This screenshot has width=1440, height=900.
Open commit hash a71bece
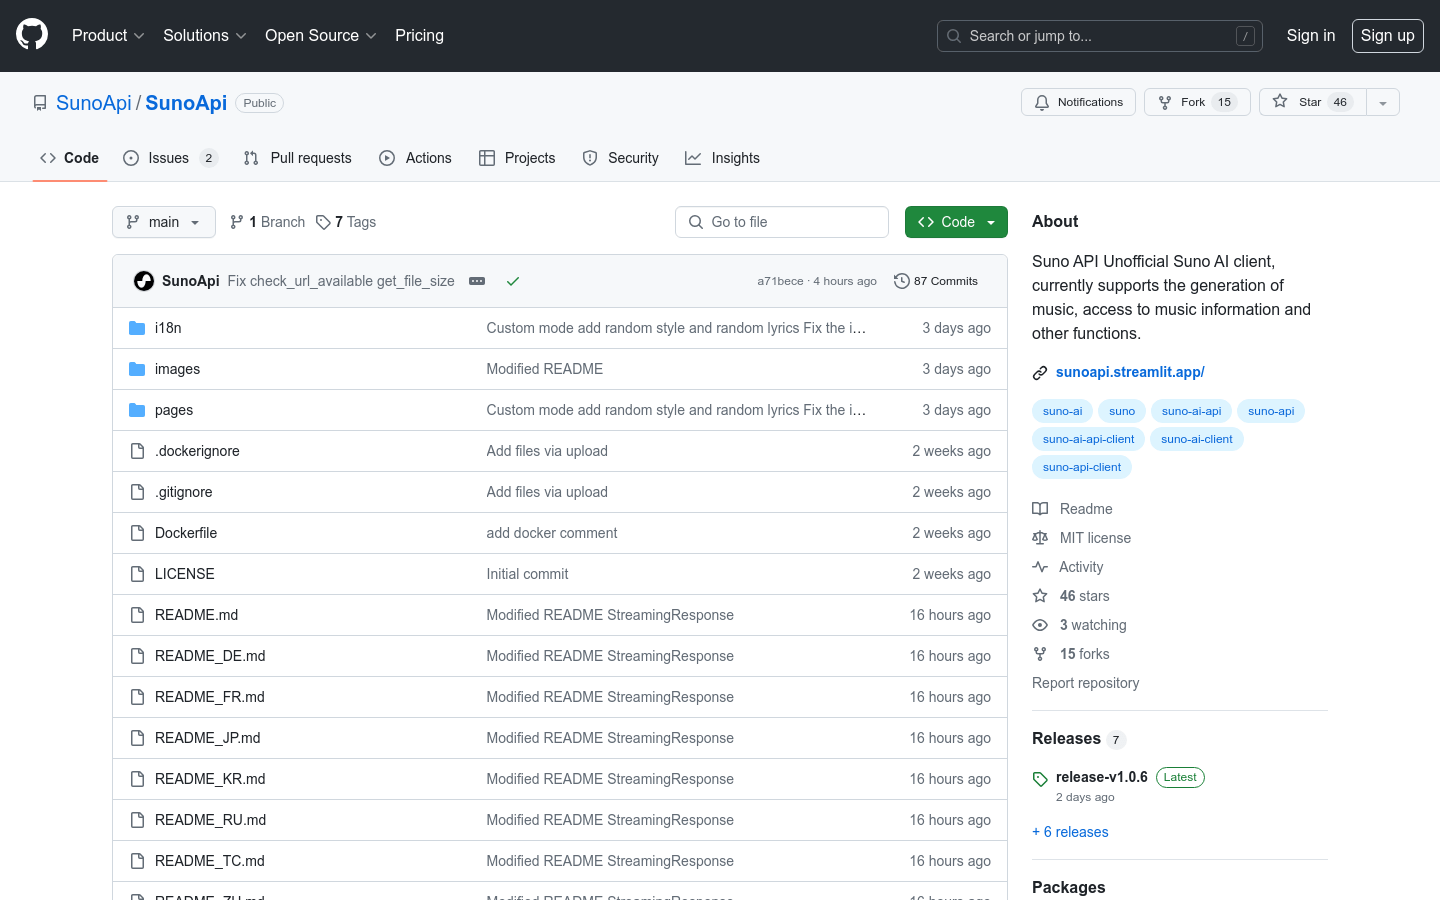pyautogui.click(x=780, y=281)
